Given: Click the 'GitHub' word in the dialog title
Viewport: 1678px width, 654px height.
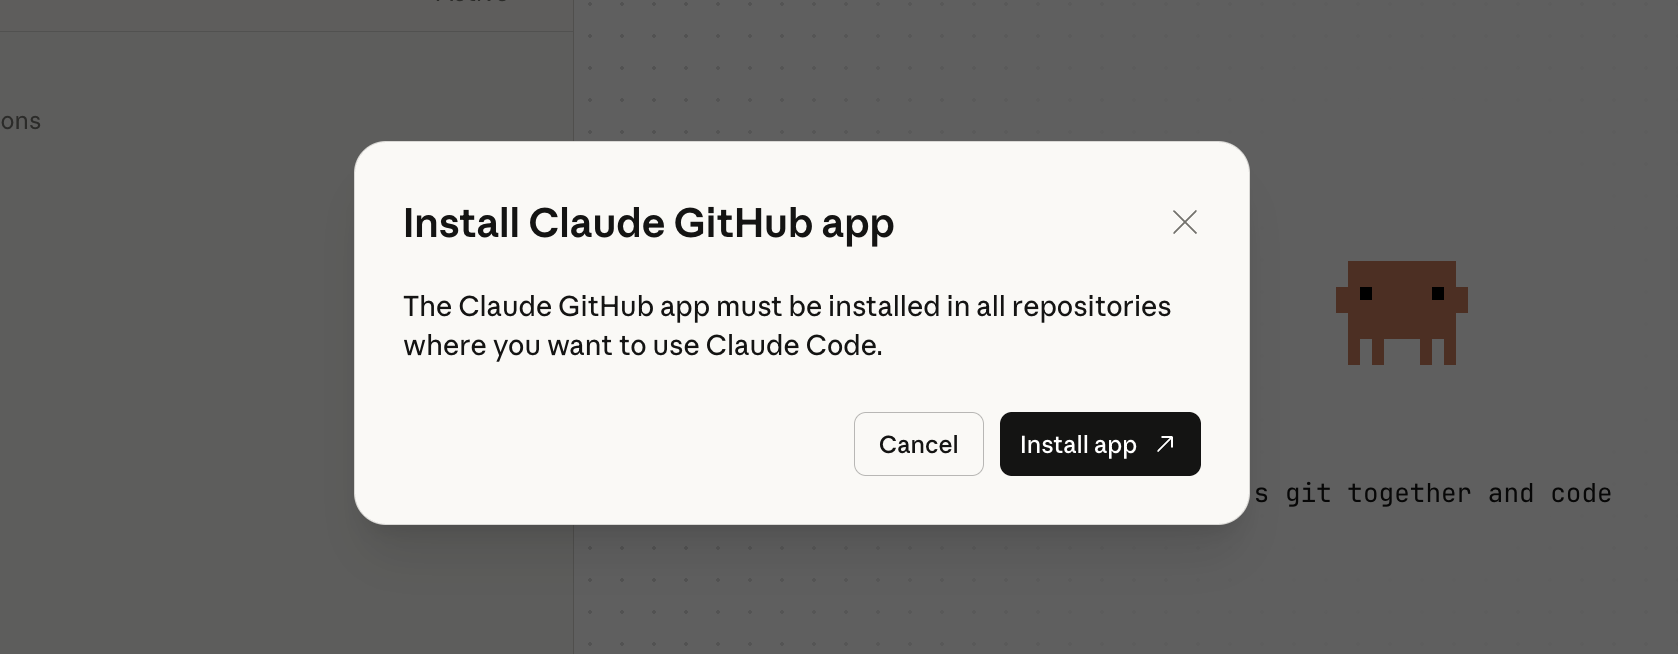Looking at the screenshot, I should (x=743, y=223).
